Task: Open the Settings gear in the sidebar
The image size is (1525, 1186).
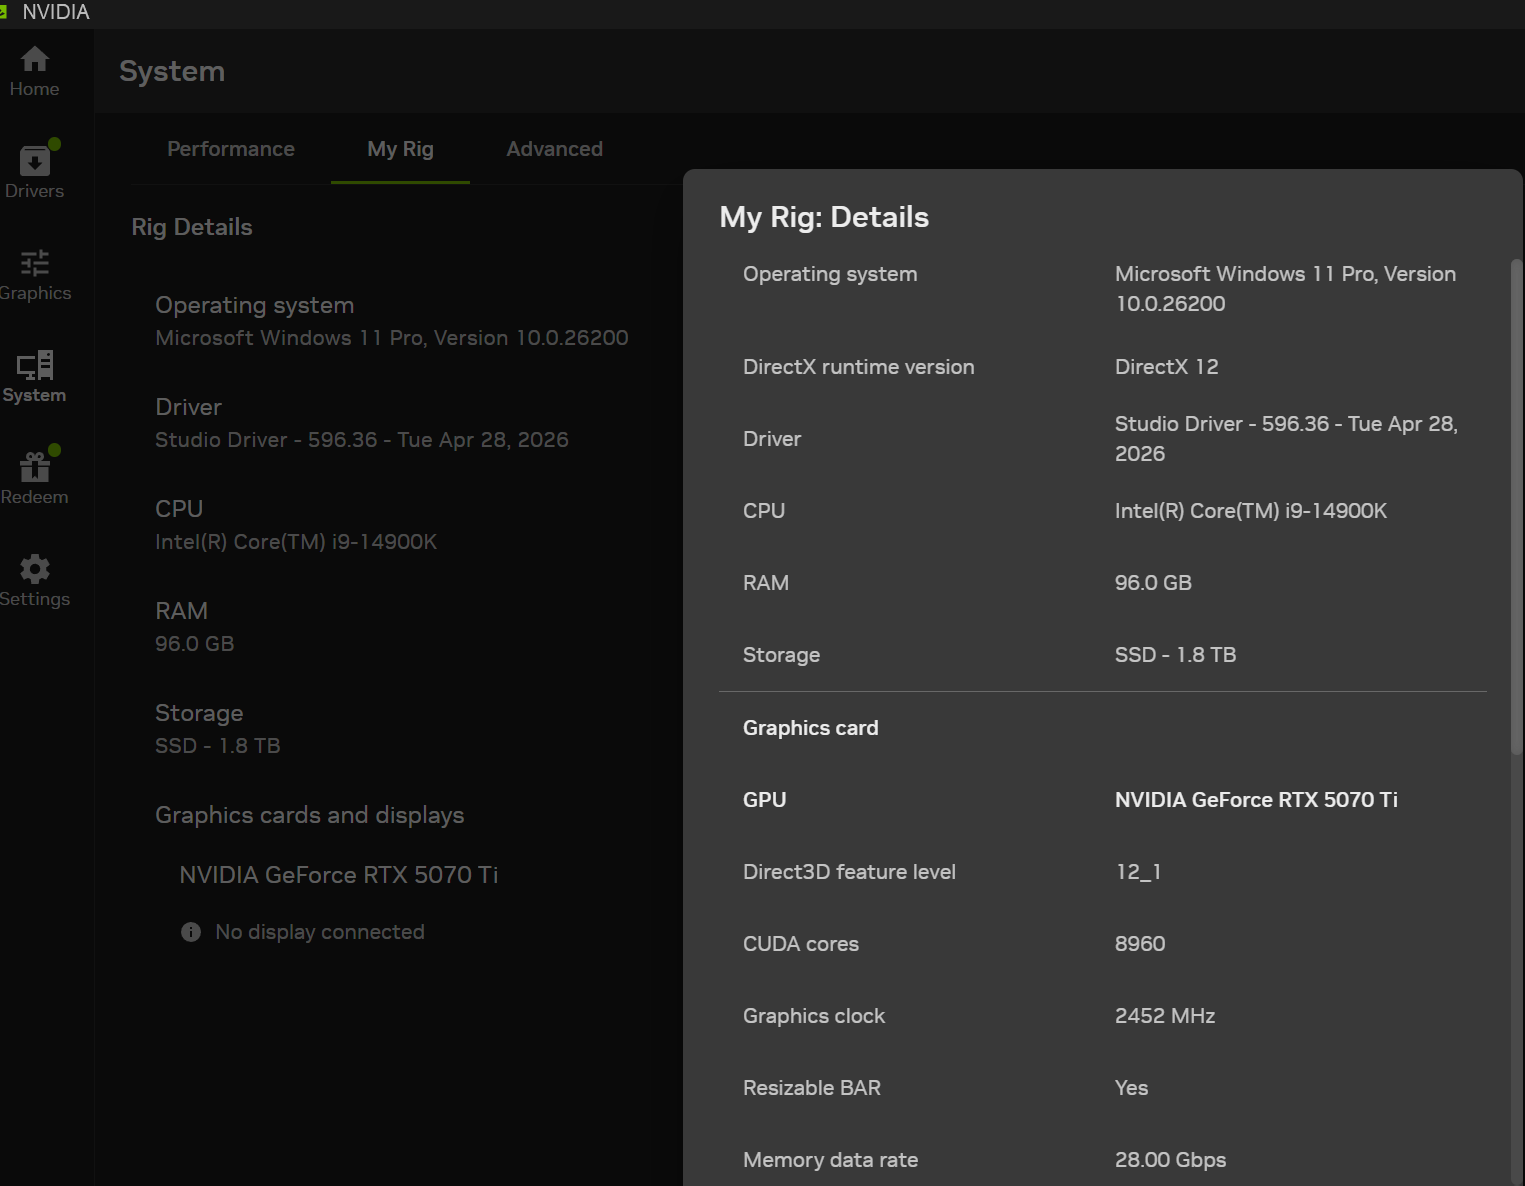Action: [x=34, y=581]
